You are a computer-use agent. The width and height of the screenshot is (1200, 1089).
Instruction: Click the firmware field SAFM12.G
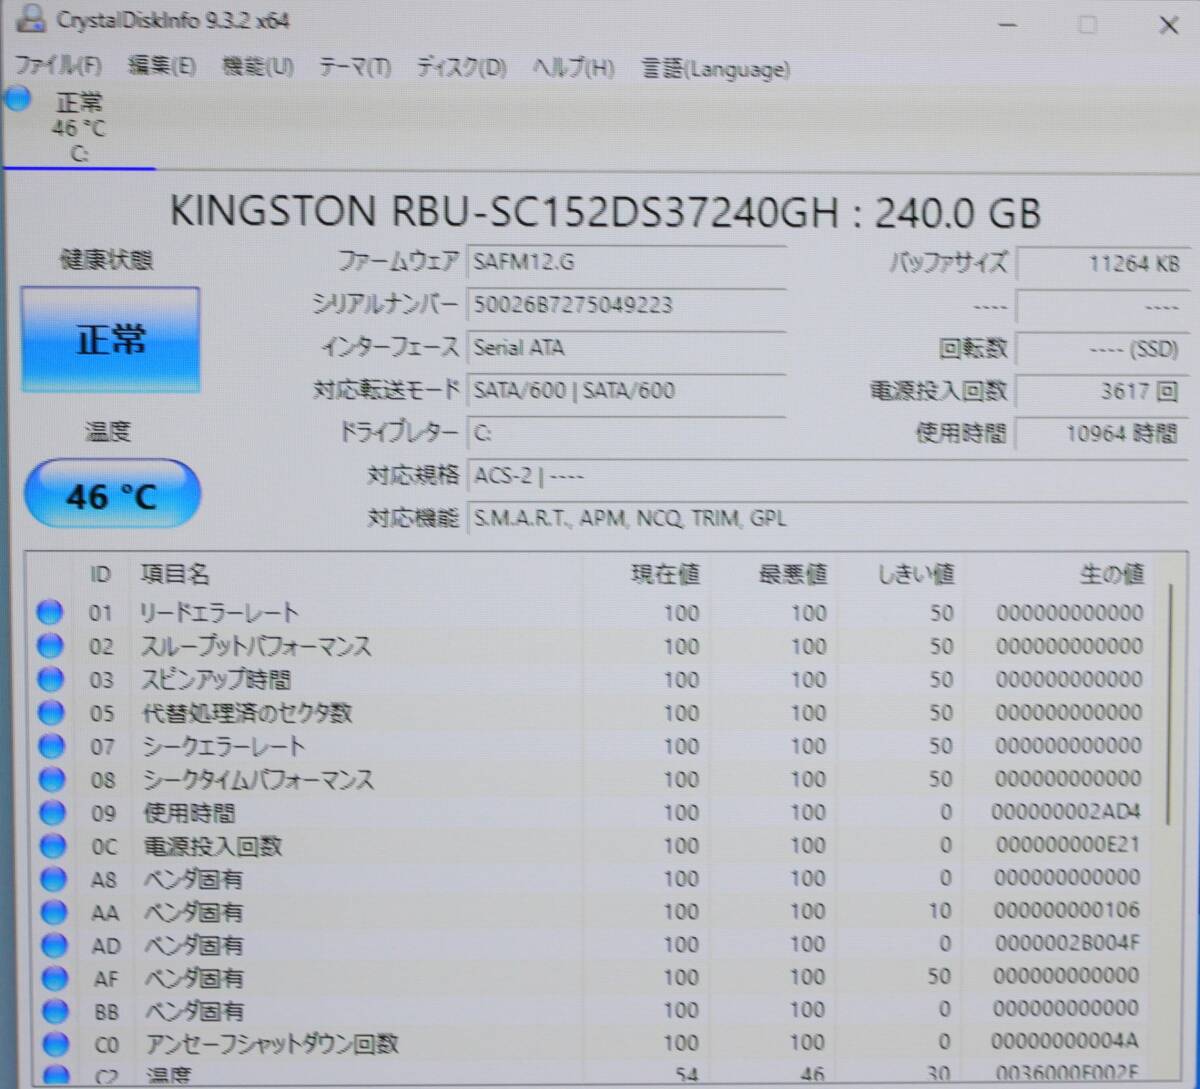627,262
